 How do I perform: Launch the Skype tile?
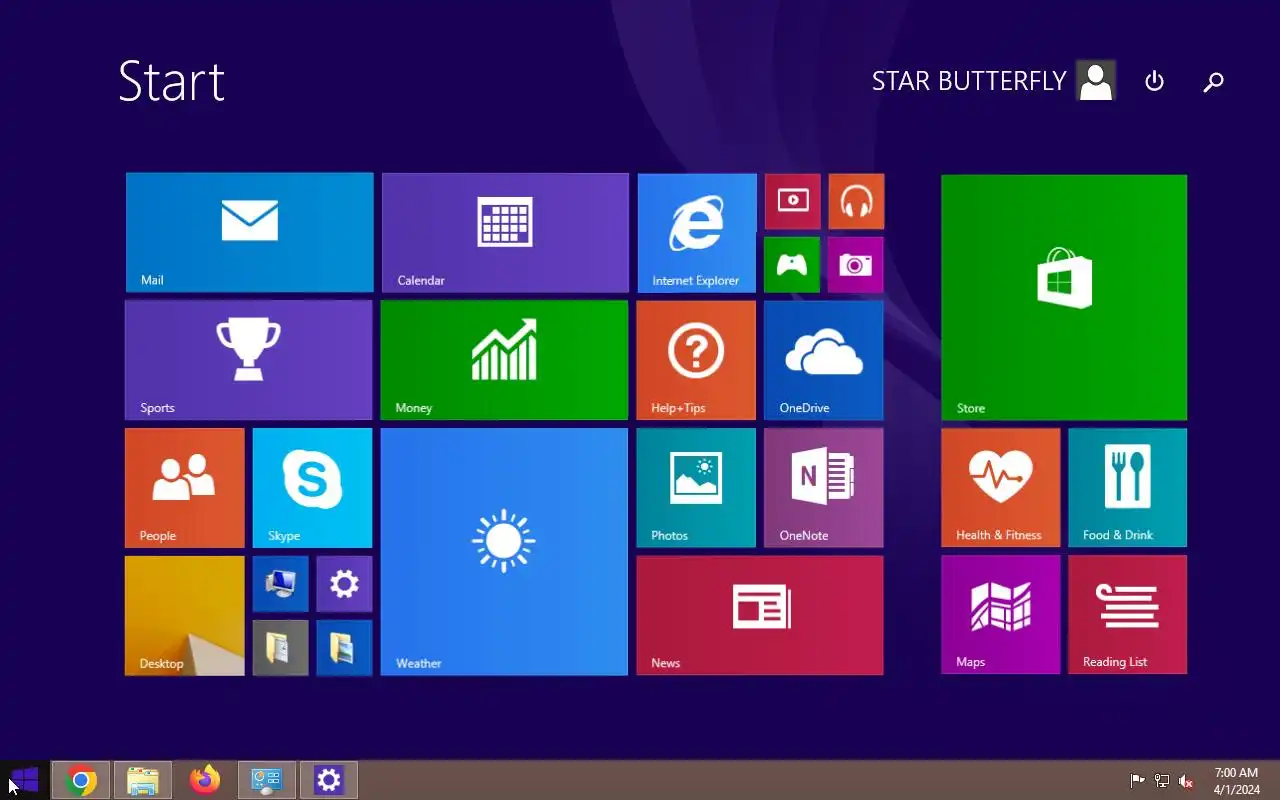[x=312, y=488]
